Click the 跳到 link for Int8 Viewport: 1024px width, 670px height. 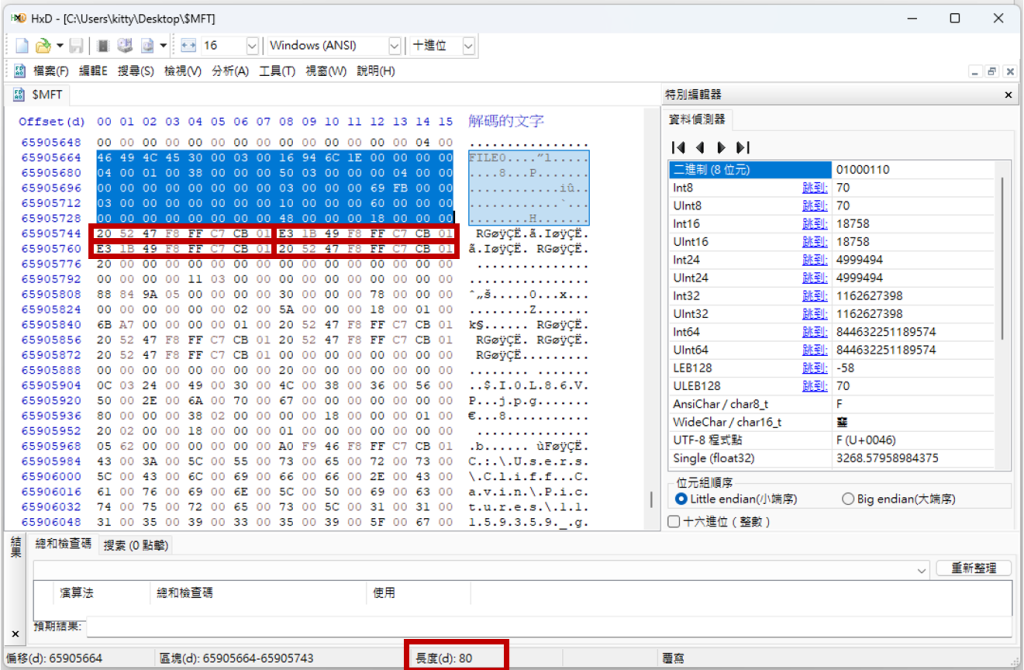click(814, 188)
